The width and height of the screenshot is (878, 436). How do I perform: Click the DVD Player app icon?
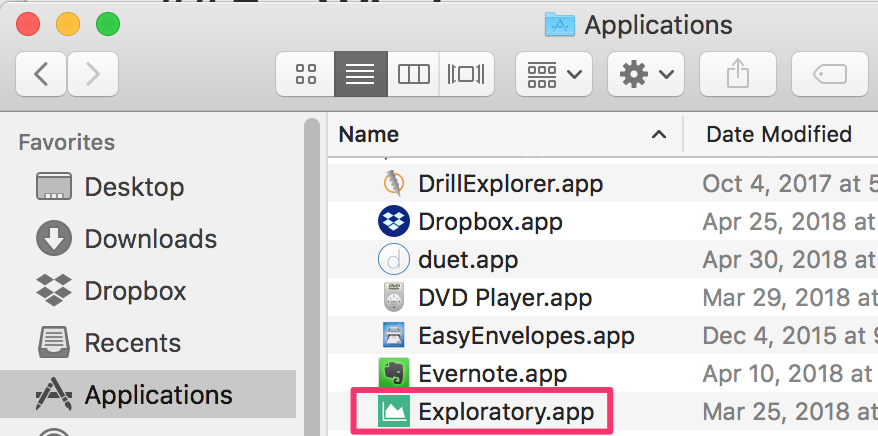[x=394, y=298]
